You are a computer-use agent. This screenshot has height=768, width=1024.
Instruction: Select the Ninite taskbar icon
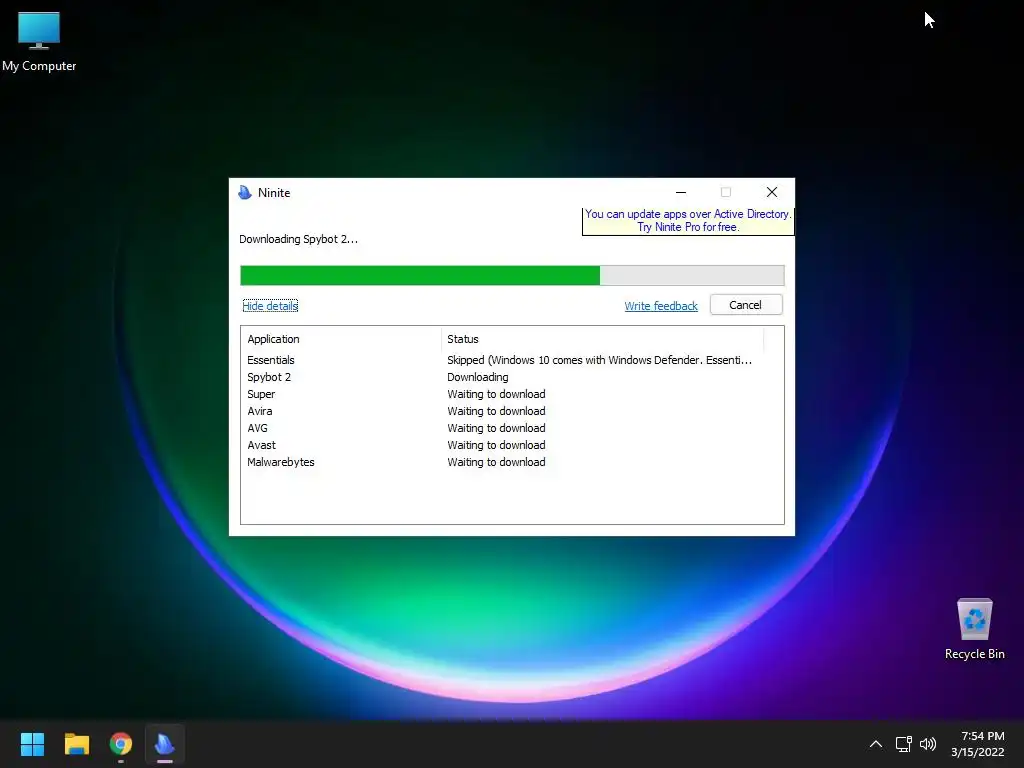[165, 744]
